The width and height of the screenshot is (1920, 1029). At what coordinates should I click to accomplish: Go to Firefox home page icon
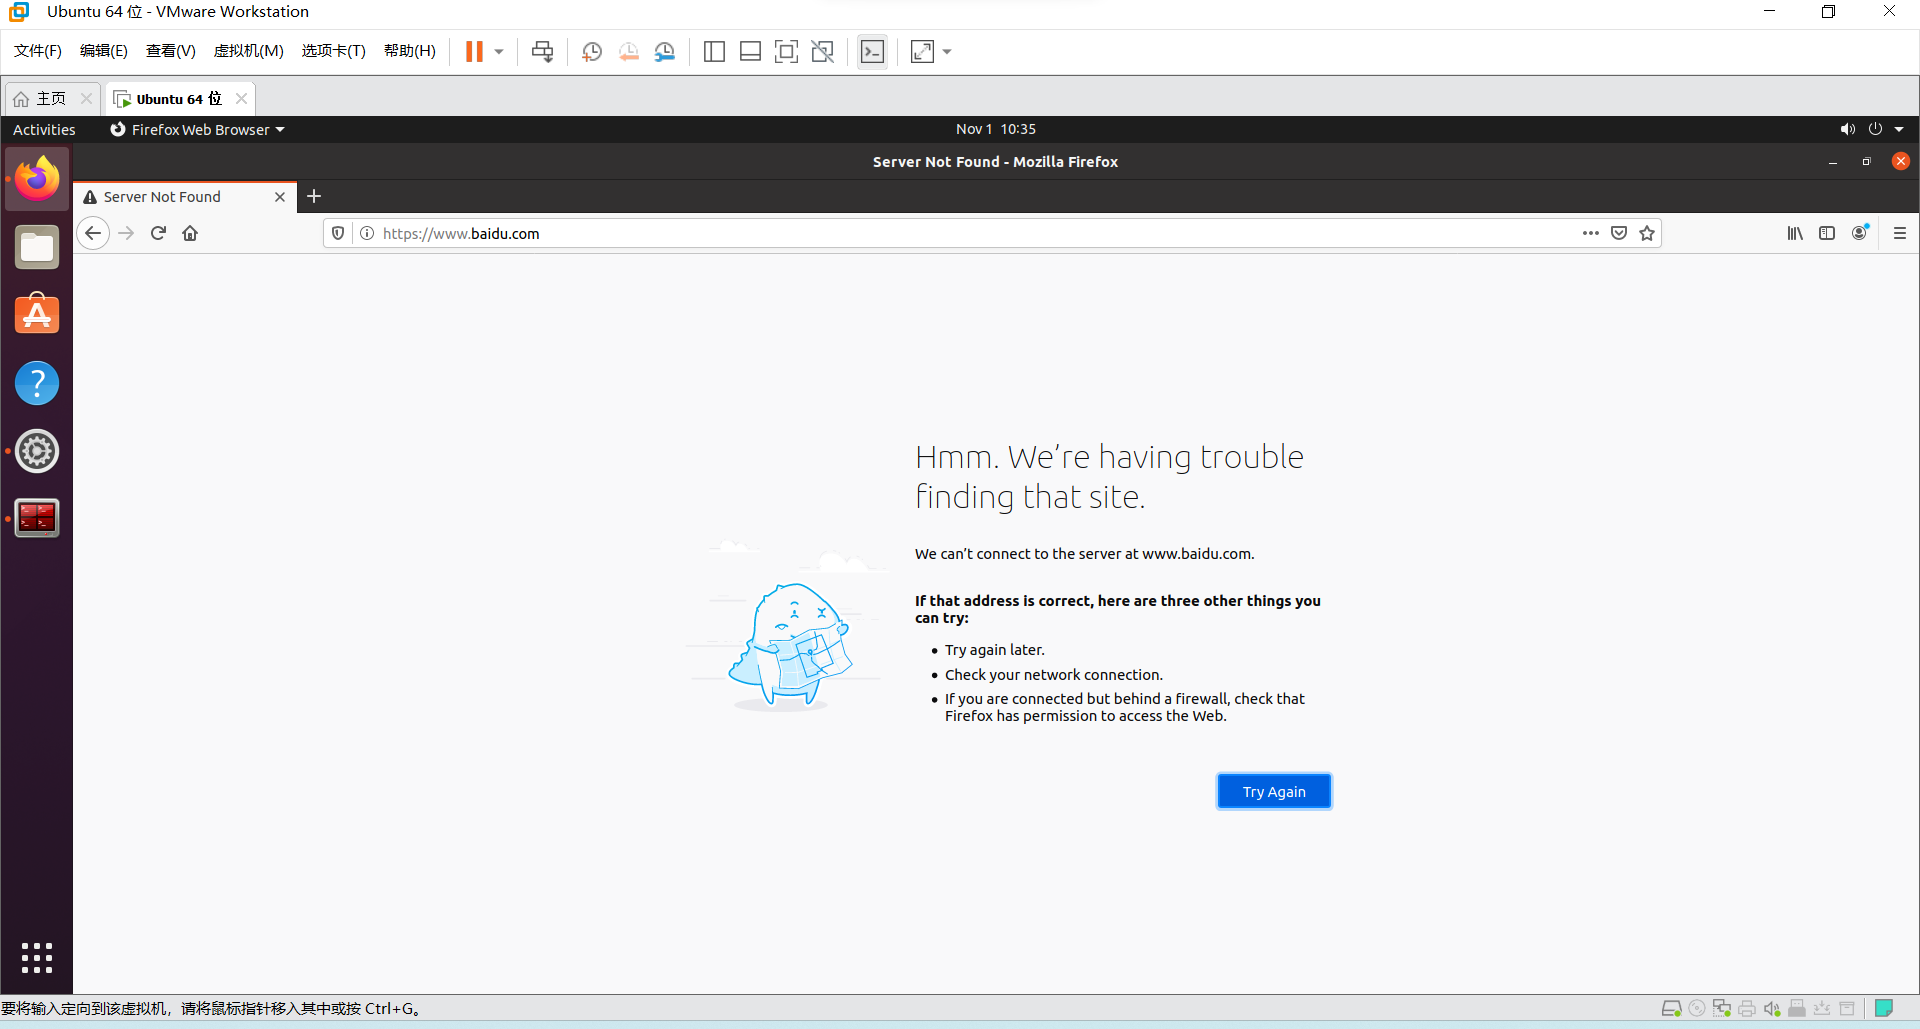190,233
